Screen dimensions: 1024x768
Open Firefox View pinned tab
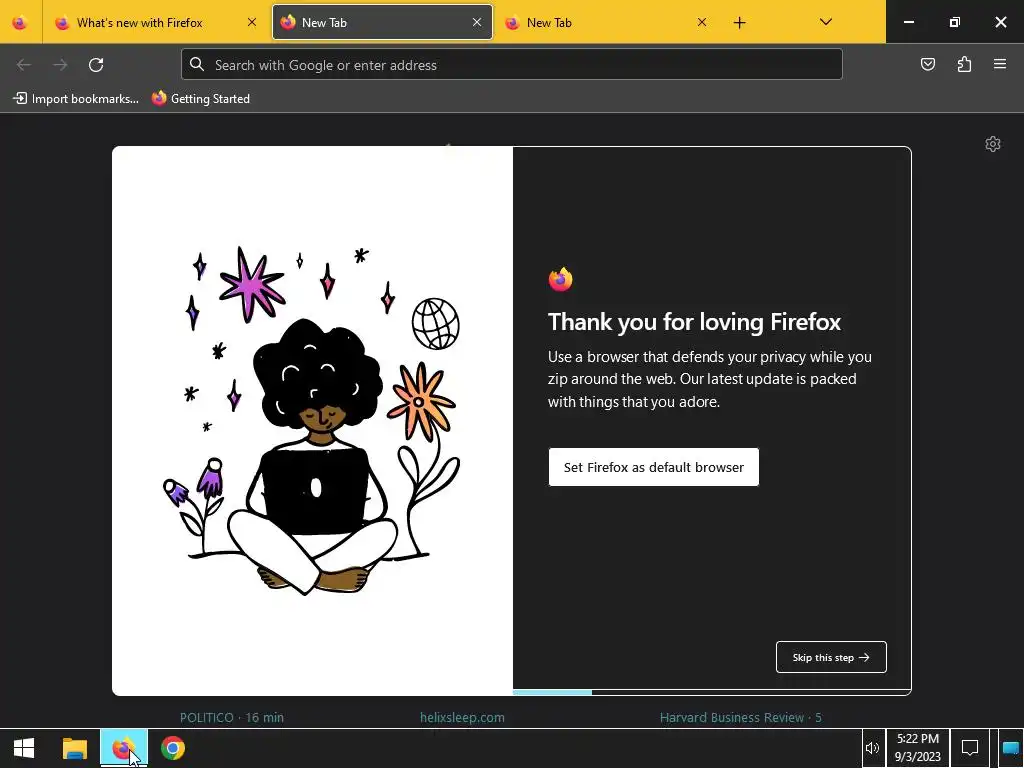pos(20,22)
